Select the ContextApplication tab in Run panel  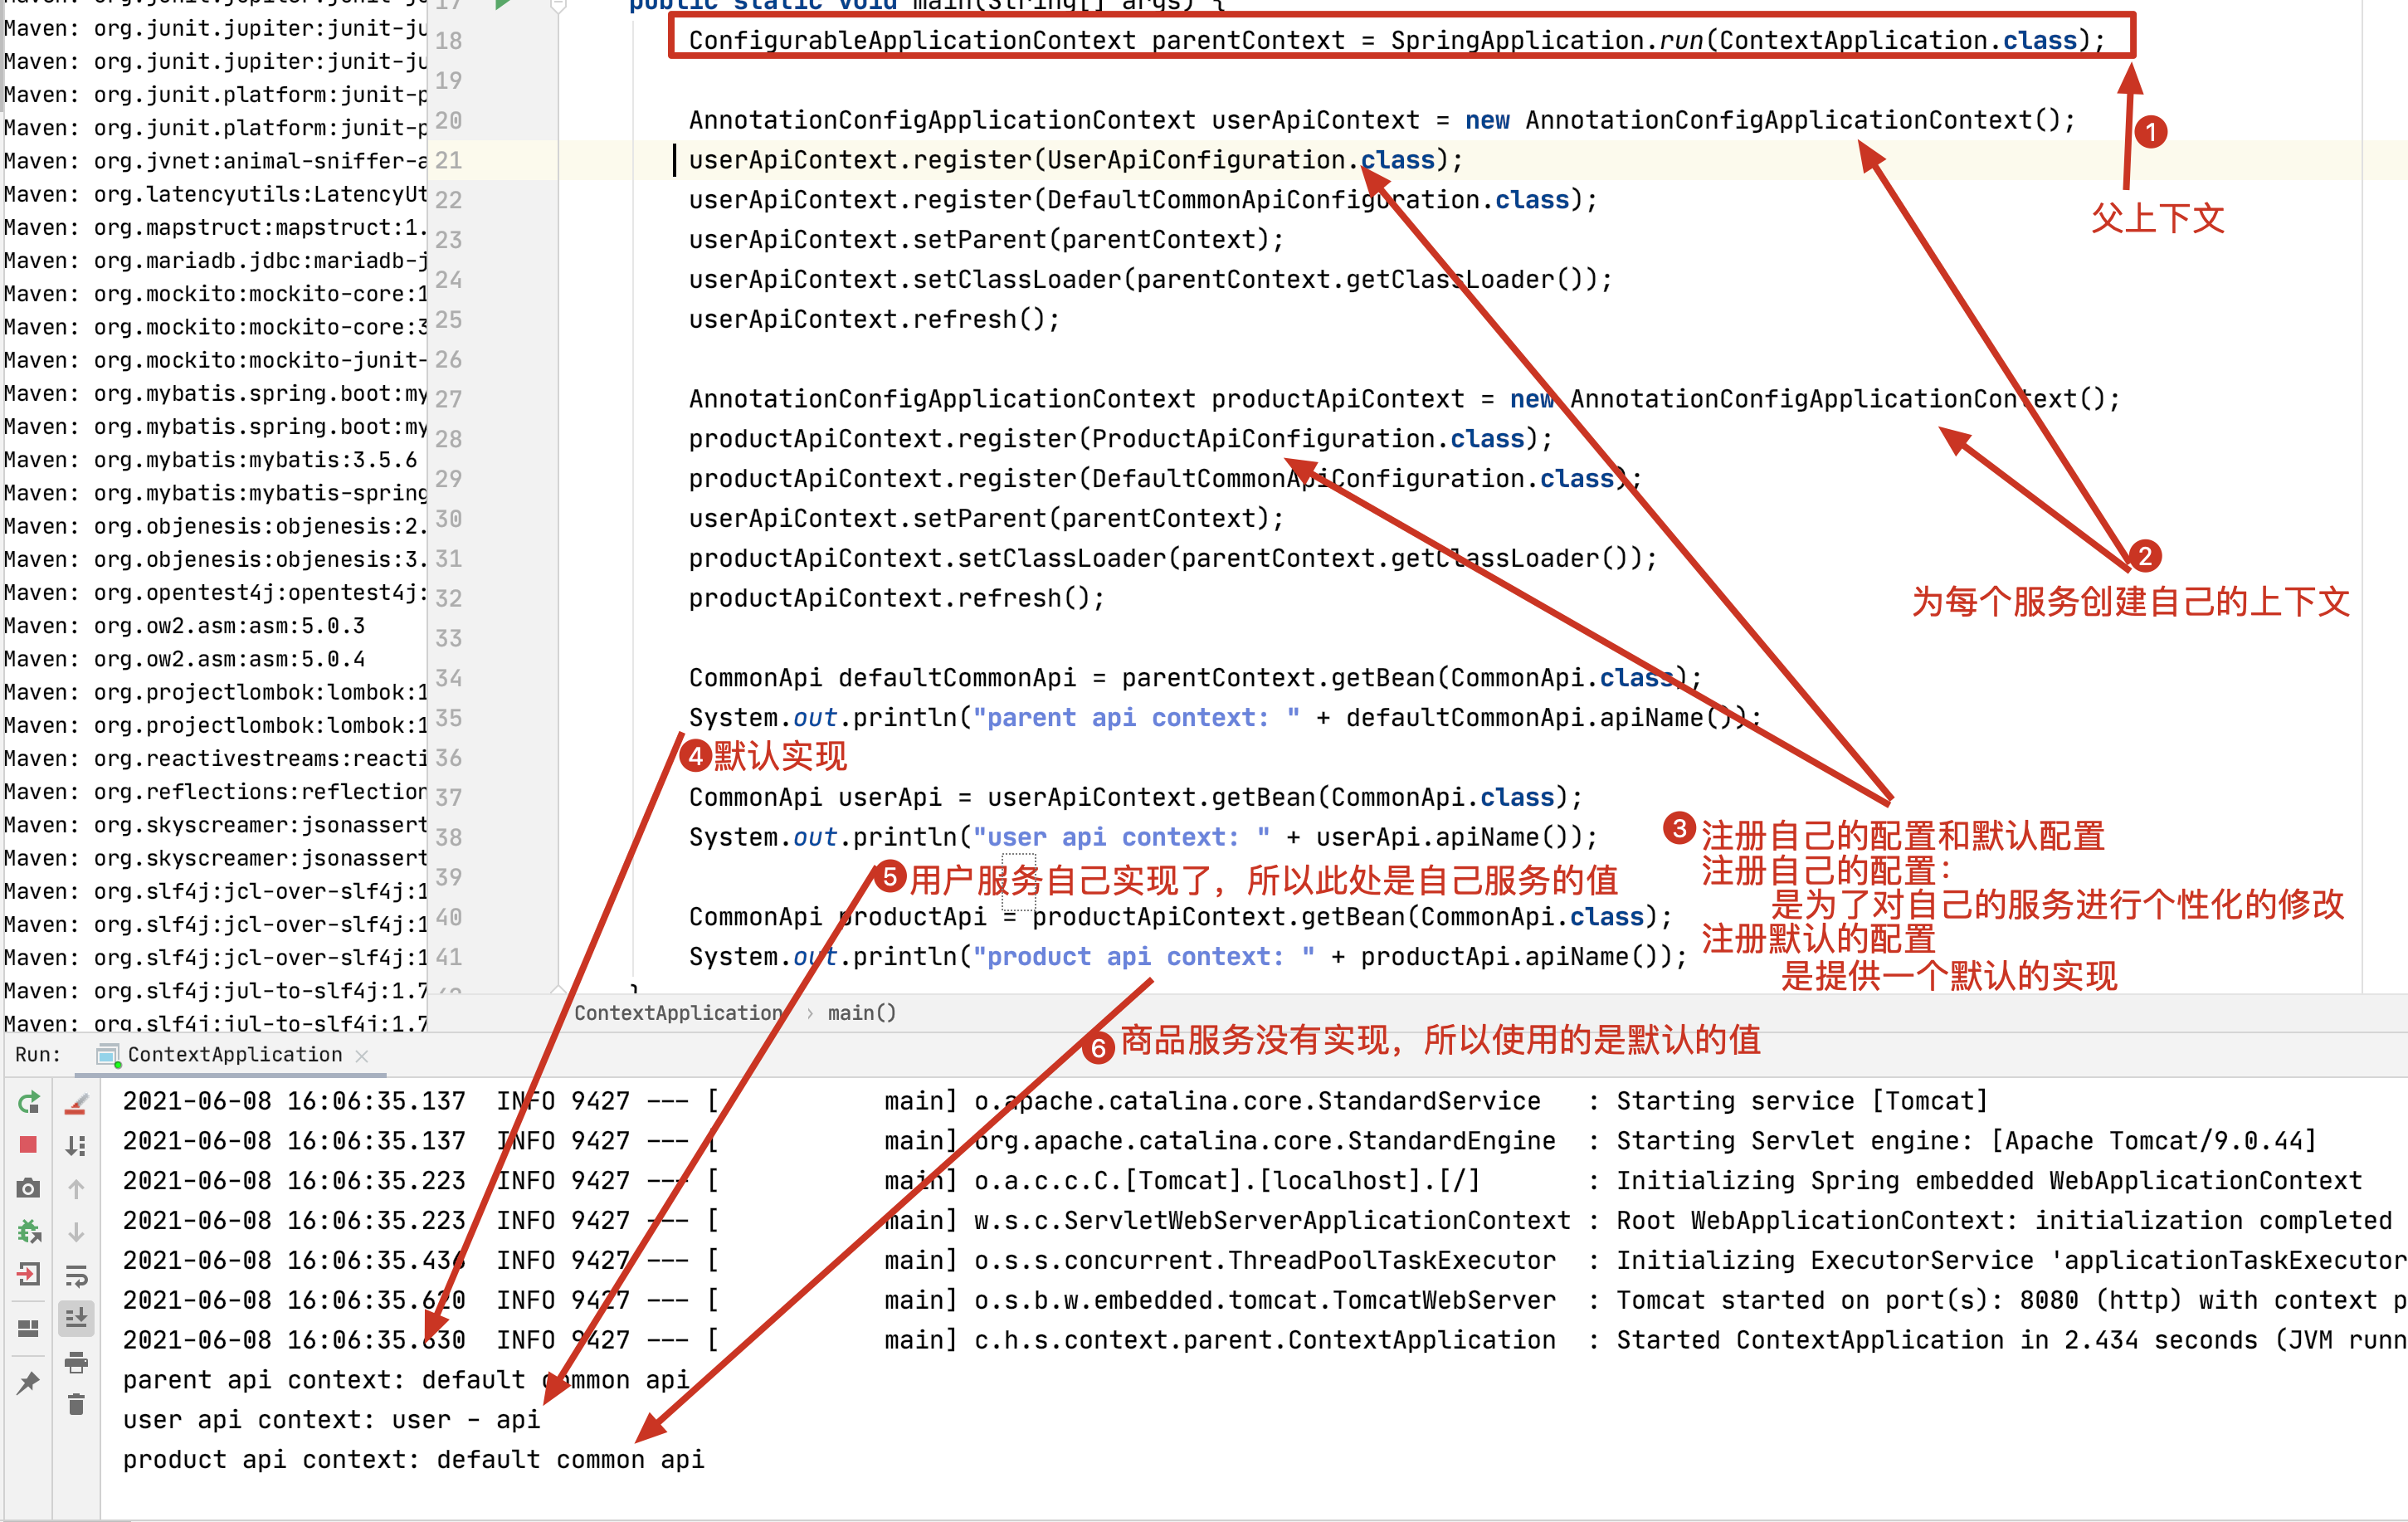pos(234,1055)
